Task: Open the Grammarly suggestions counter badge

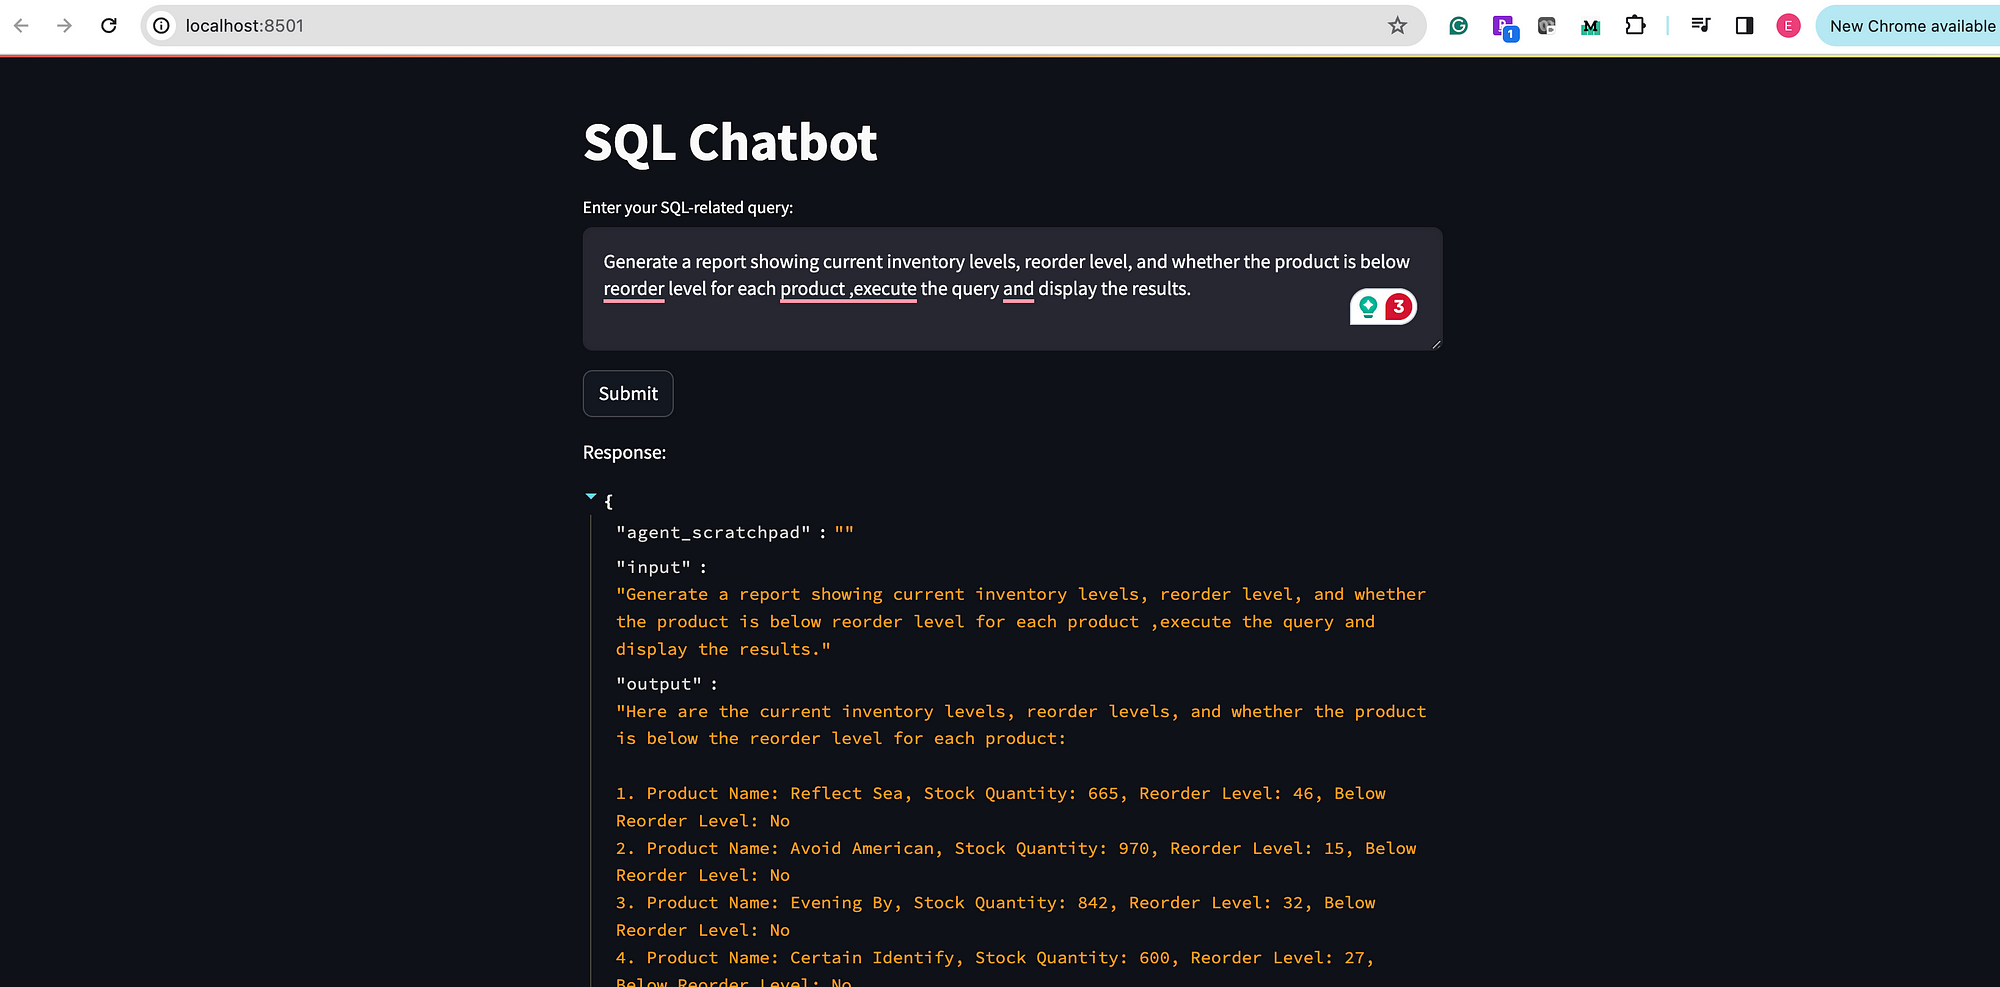Action: [x=1399, y=307]
